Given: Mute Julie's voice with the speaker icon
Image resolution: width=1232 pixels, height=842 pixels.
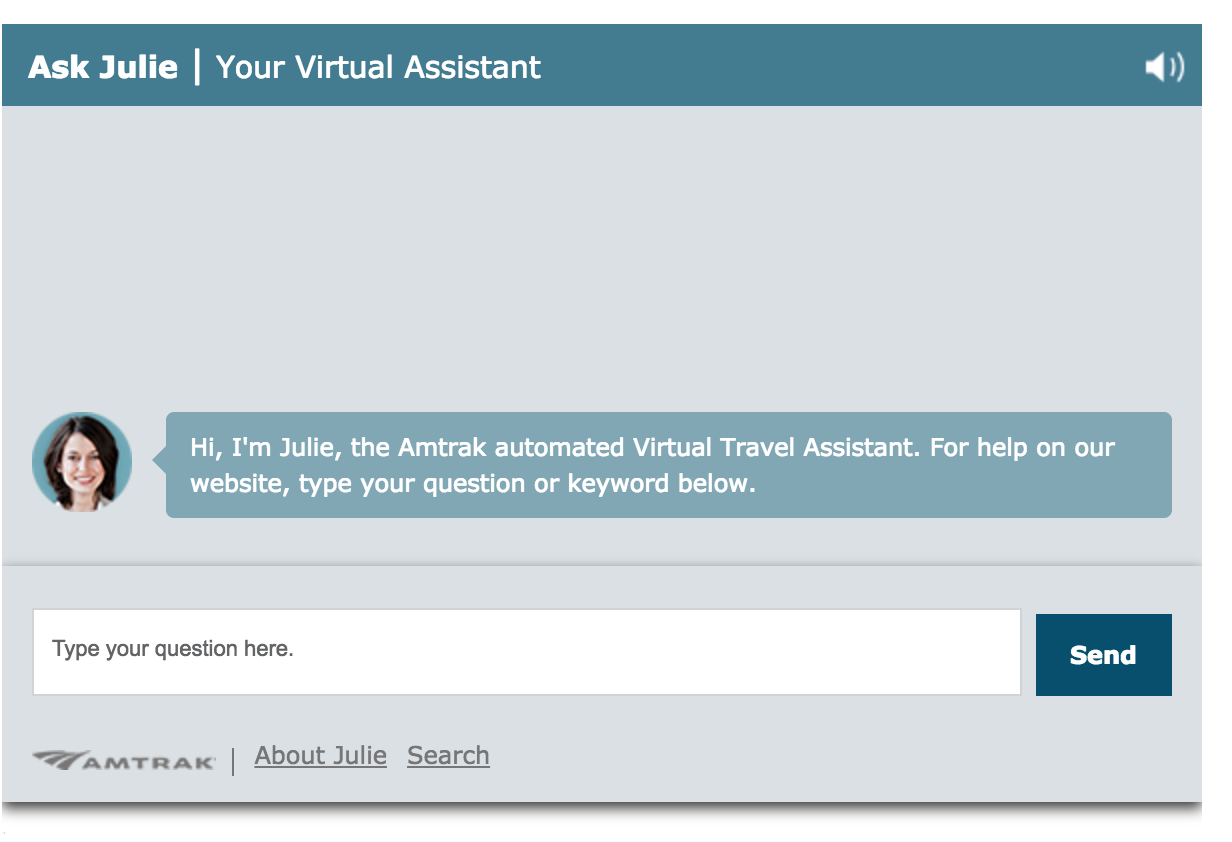Looking at the screenshot, I should (1164, 67).
